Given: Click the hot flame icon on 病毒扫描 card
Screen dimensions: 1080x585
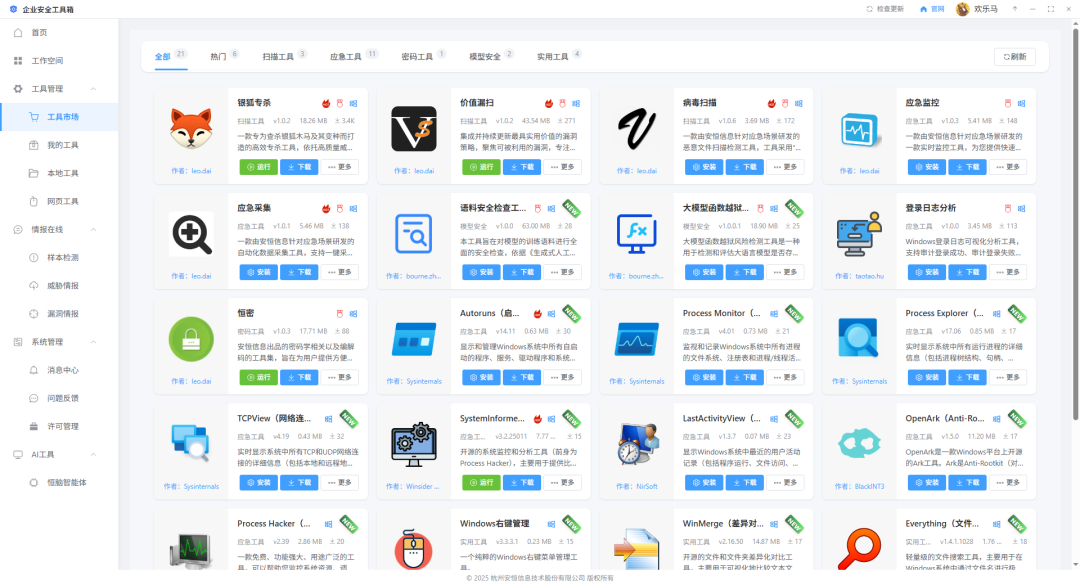Looking at the screenshot, I should 771,103.
